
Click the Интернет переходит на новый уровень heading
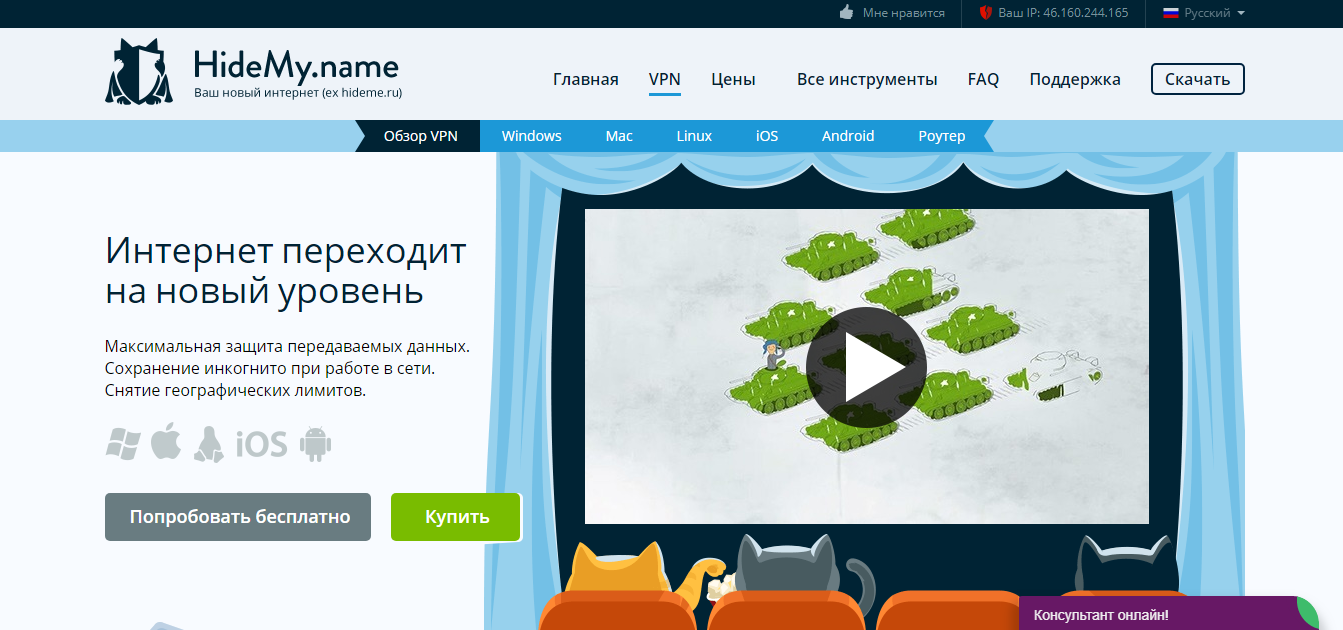(286, 271)
